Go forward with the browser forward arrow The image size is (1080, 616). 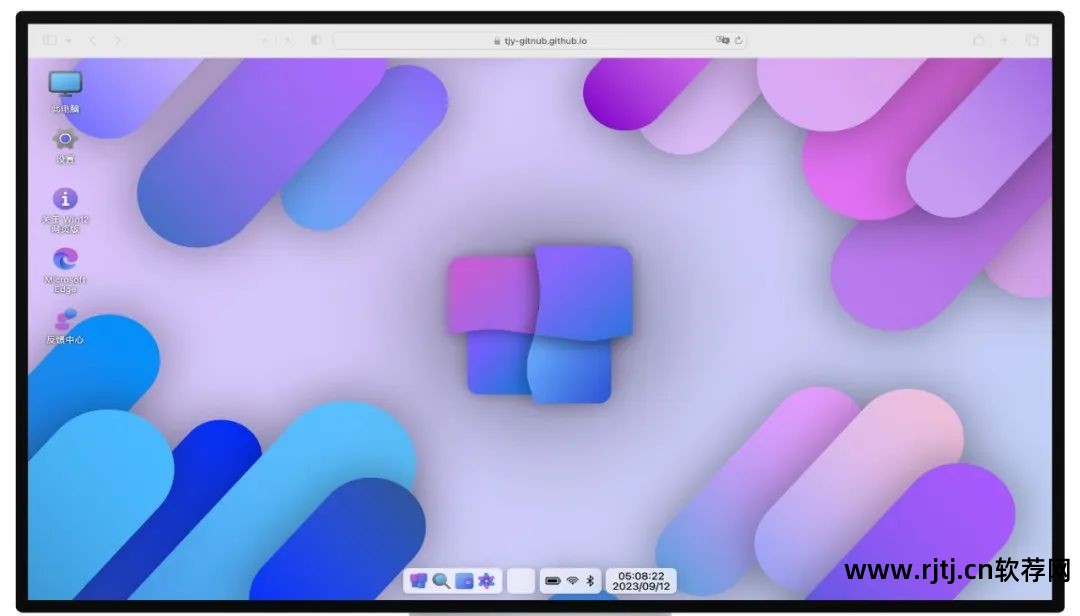[118, 41]
